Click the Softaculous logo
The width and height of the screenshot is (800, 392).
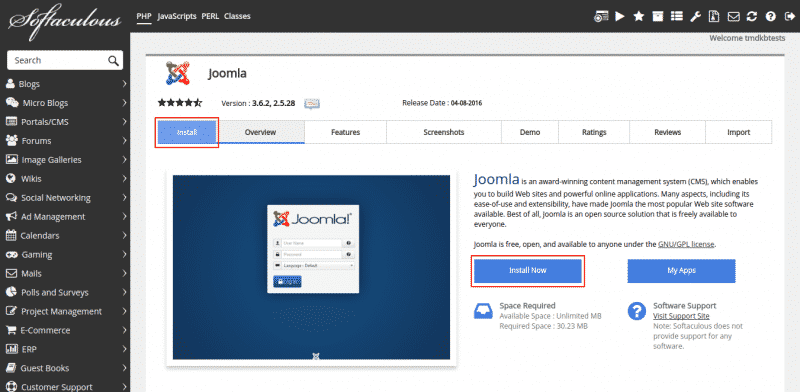click(x=65, y=22)
